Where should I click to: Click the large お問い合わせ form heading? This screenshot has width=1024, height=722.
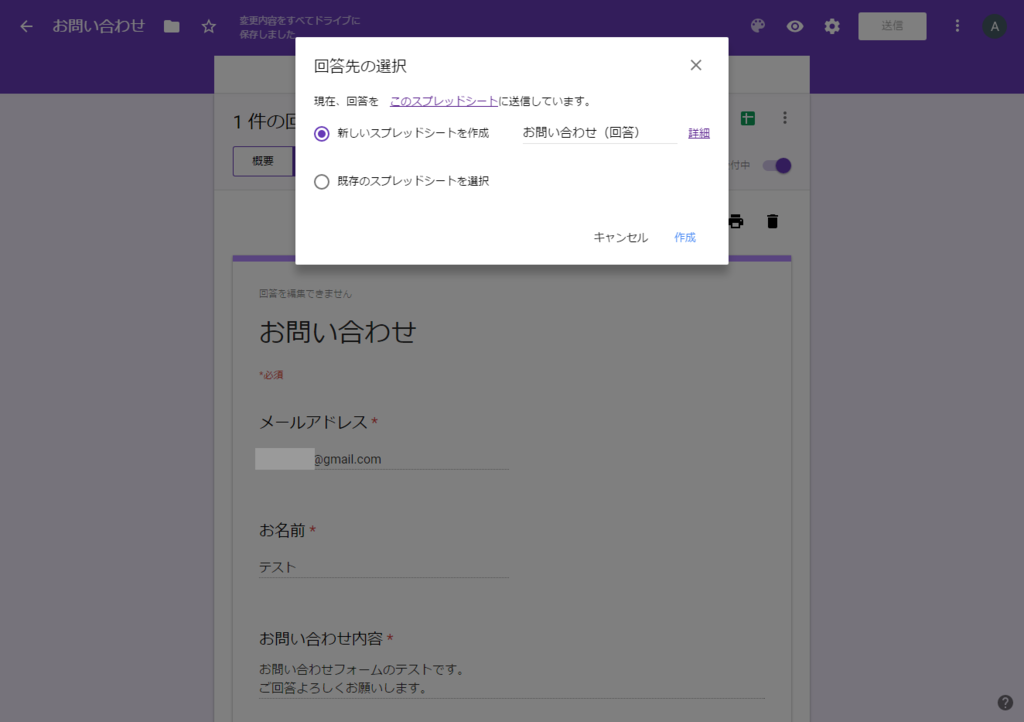[337, 332]
